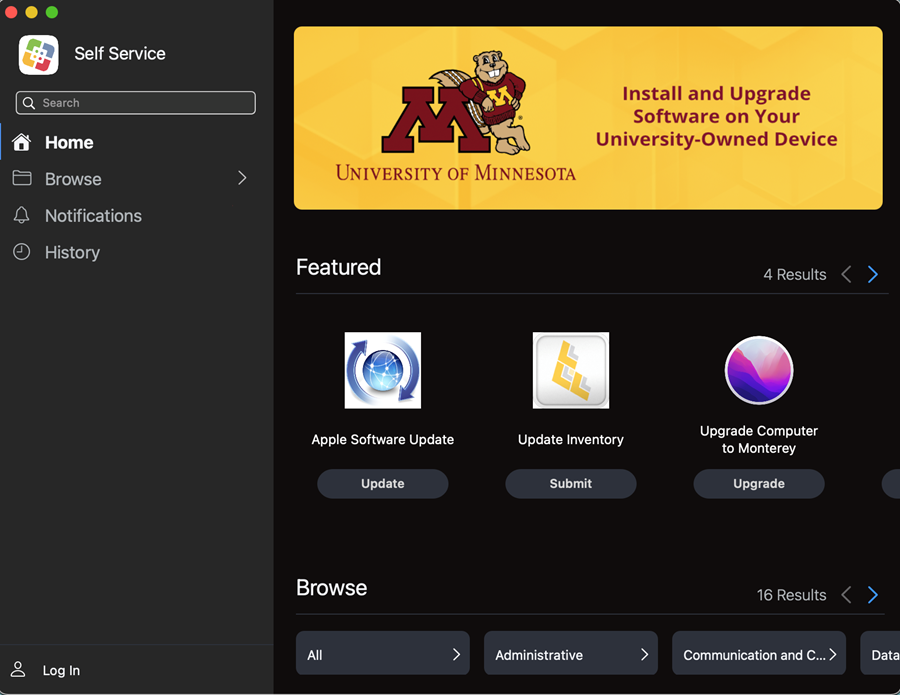This screenshot has width=900, height=695.
Task: Click the green zoom window button
Action: point(52,12)
